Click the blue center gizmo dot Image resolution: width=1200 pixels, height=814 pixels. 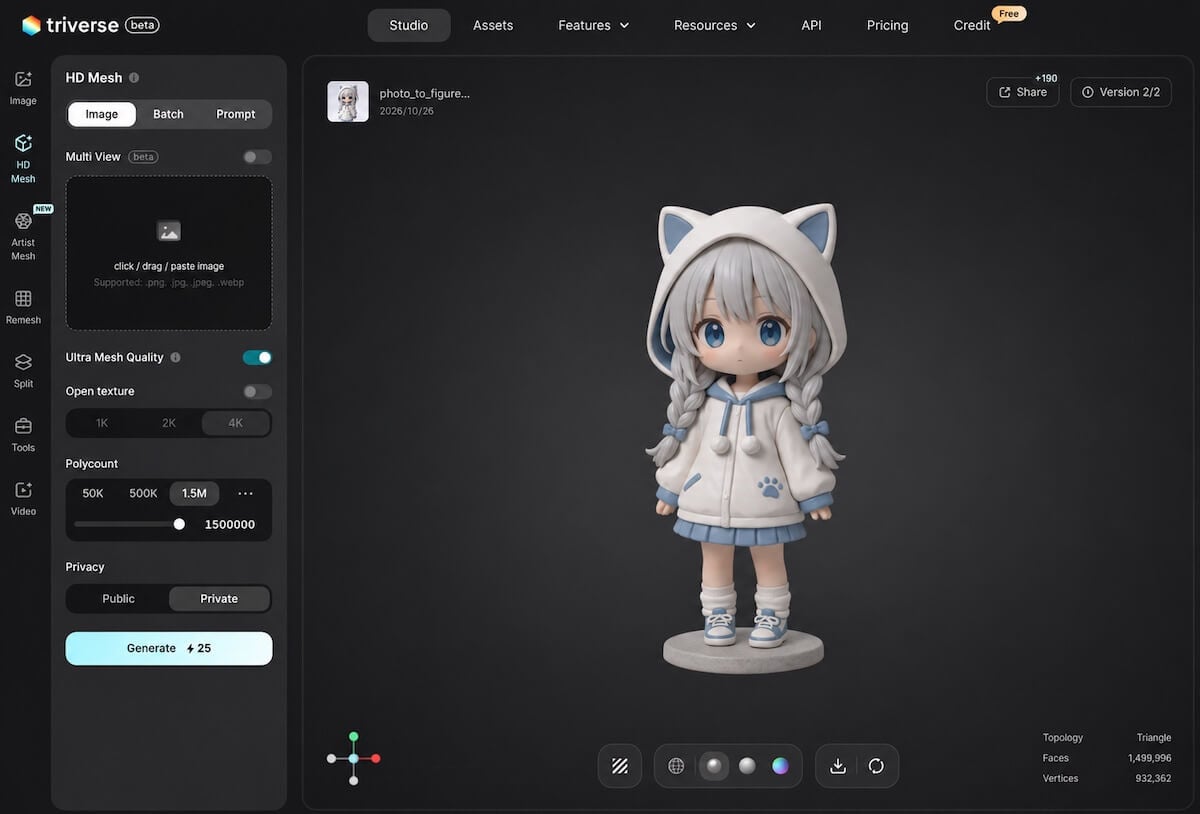click(x=354, y=759)
